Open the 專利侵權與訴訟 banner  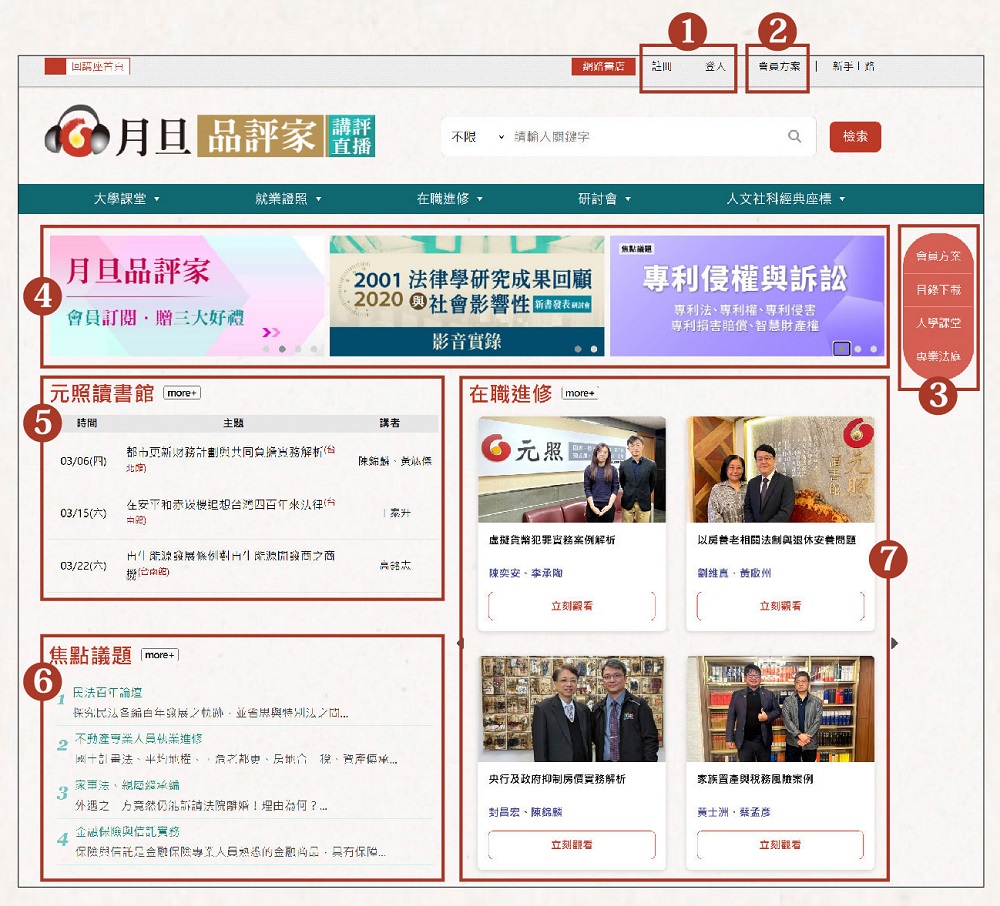coord(747,296)
